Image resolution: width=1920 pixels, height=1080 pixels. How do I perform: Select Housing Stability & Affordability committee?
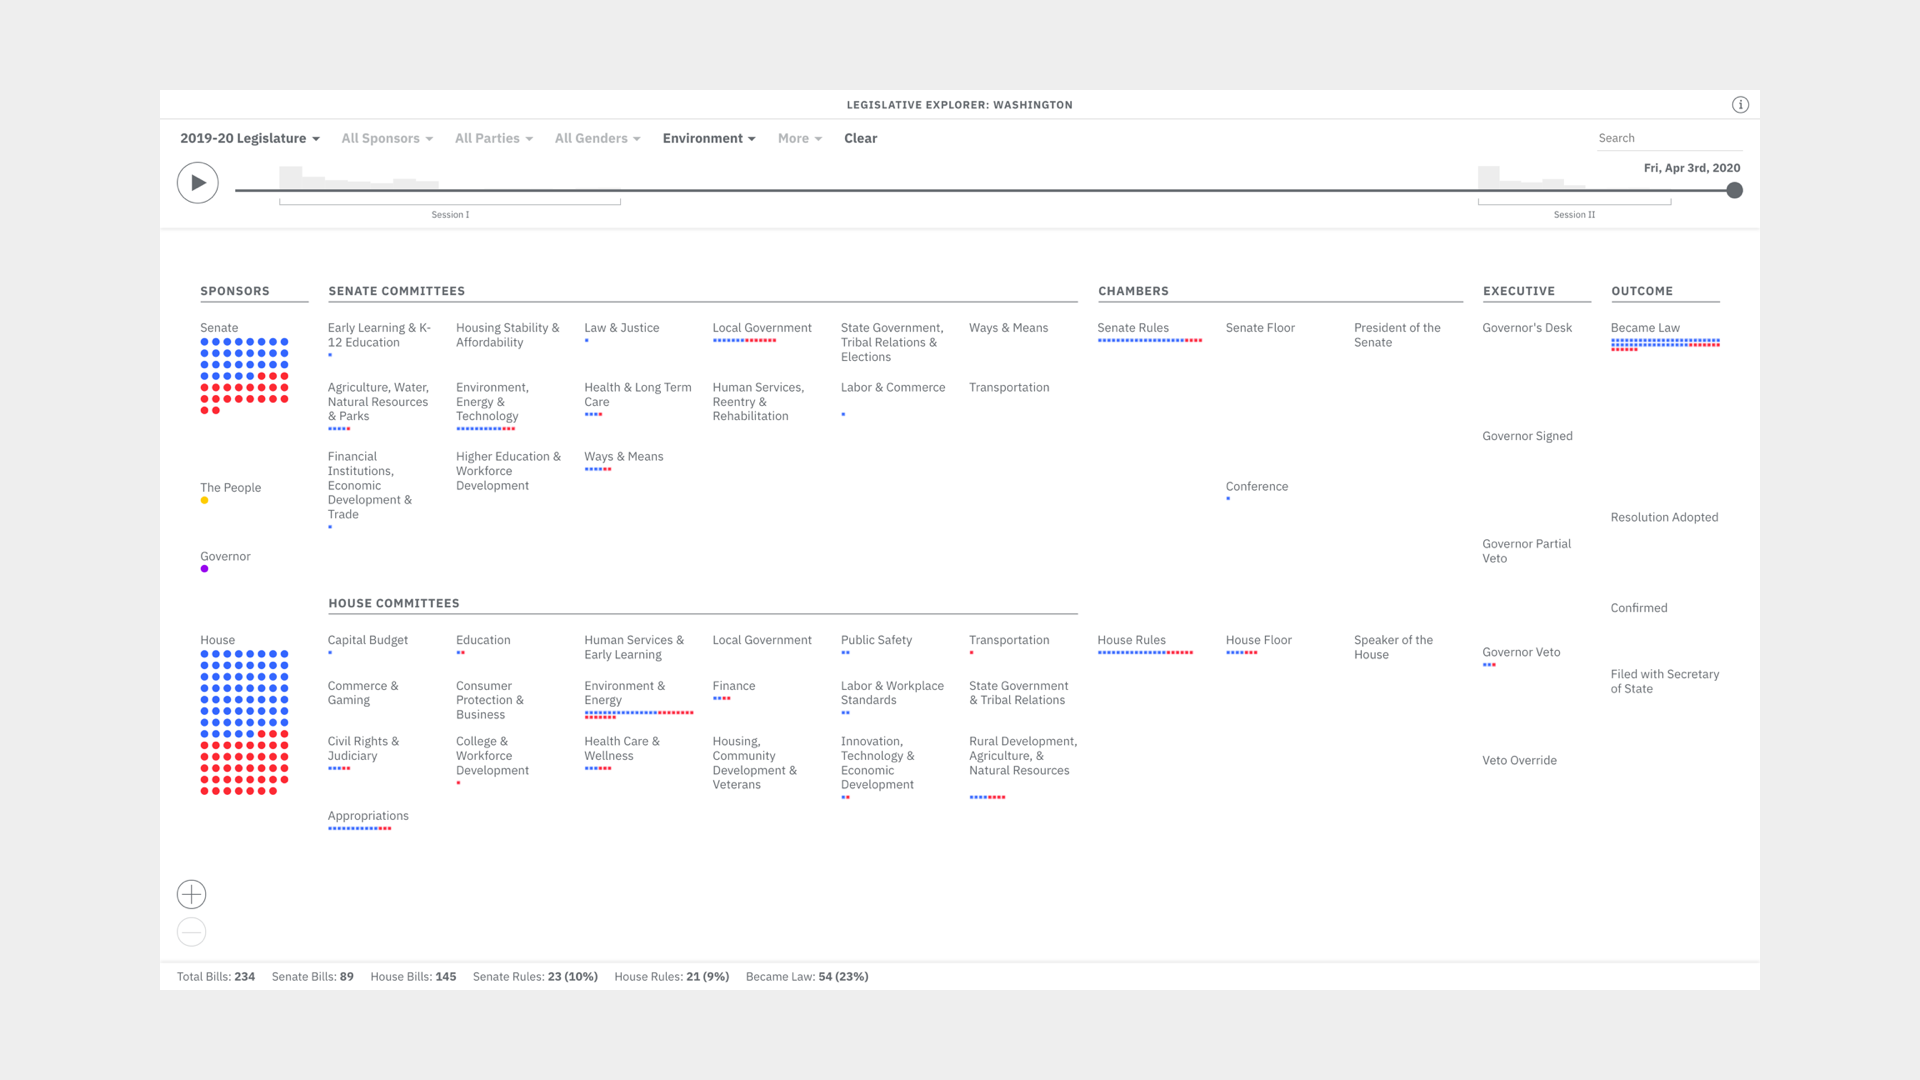coord(507,335)
